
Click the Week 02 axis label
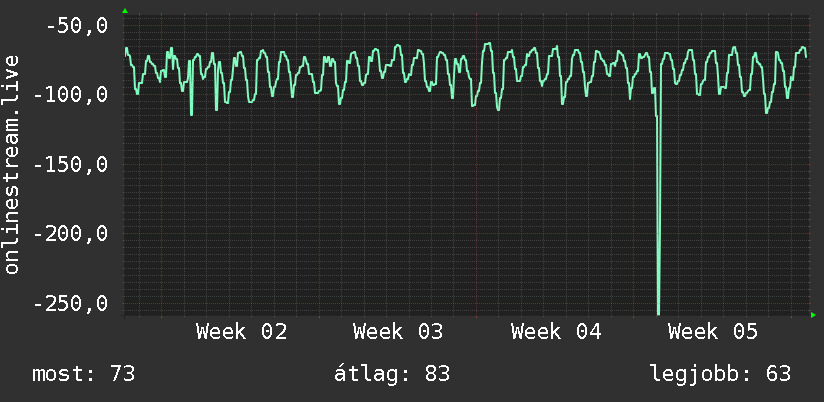(241, 332)
